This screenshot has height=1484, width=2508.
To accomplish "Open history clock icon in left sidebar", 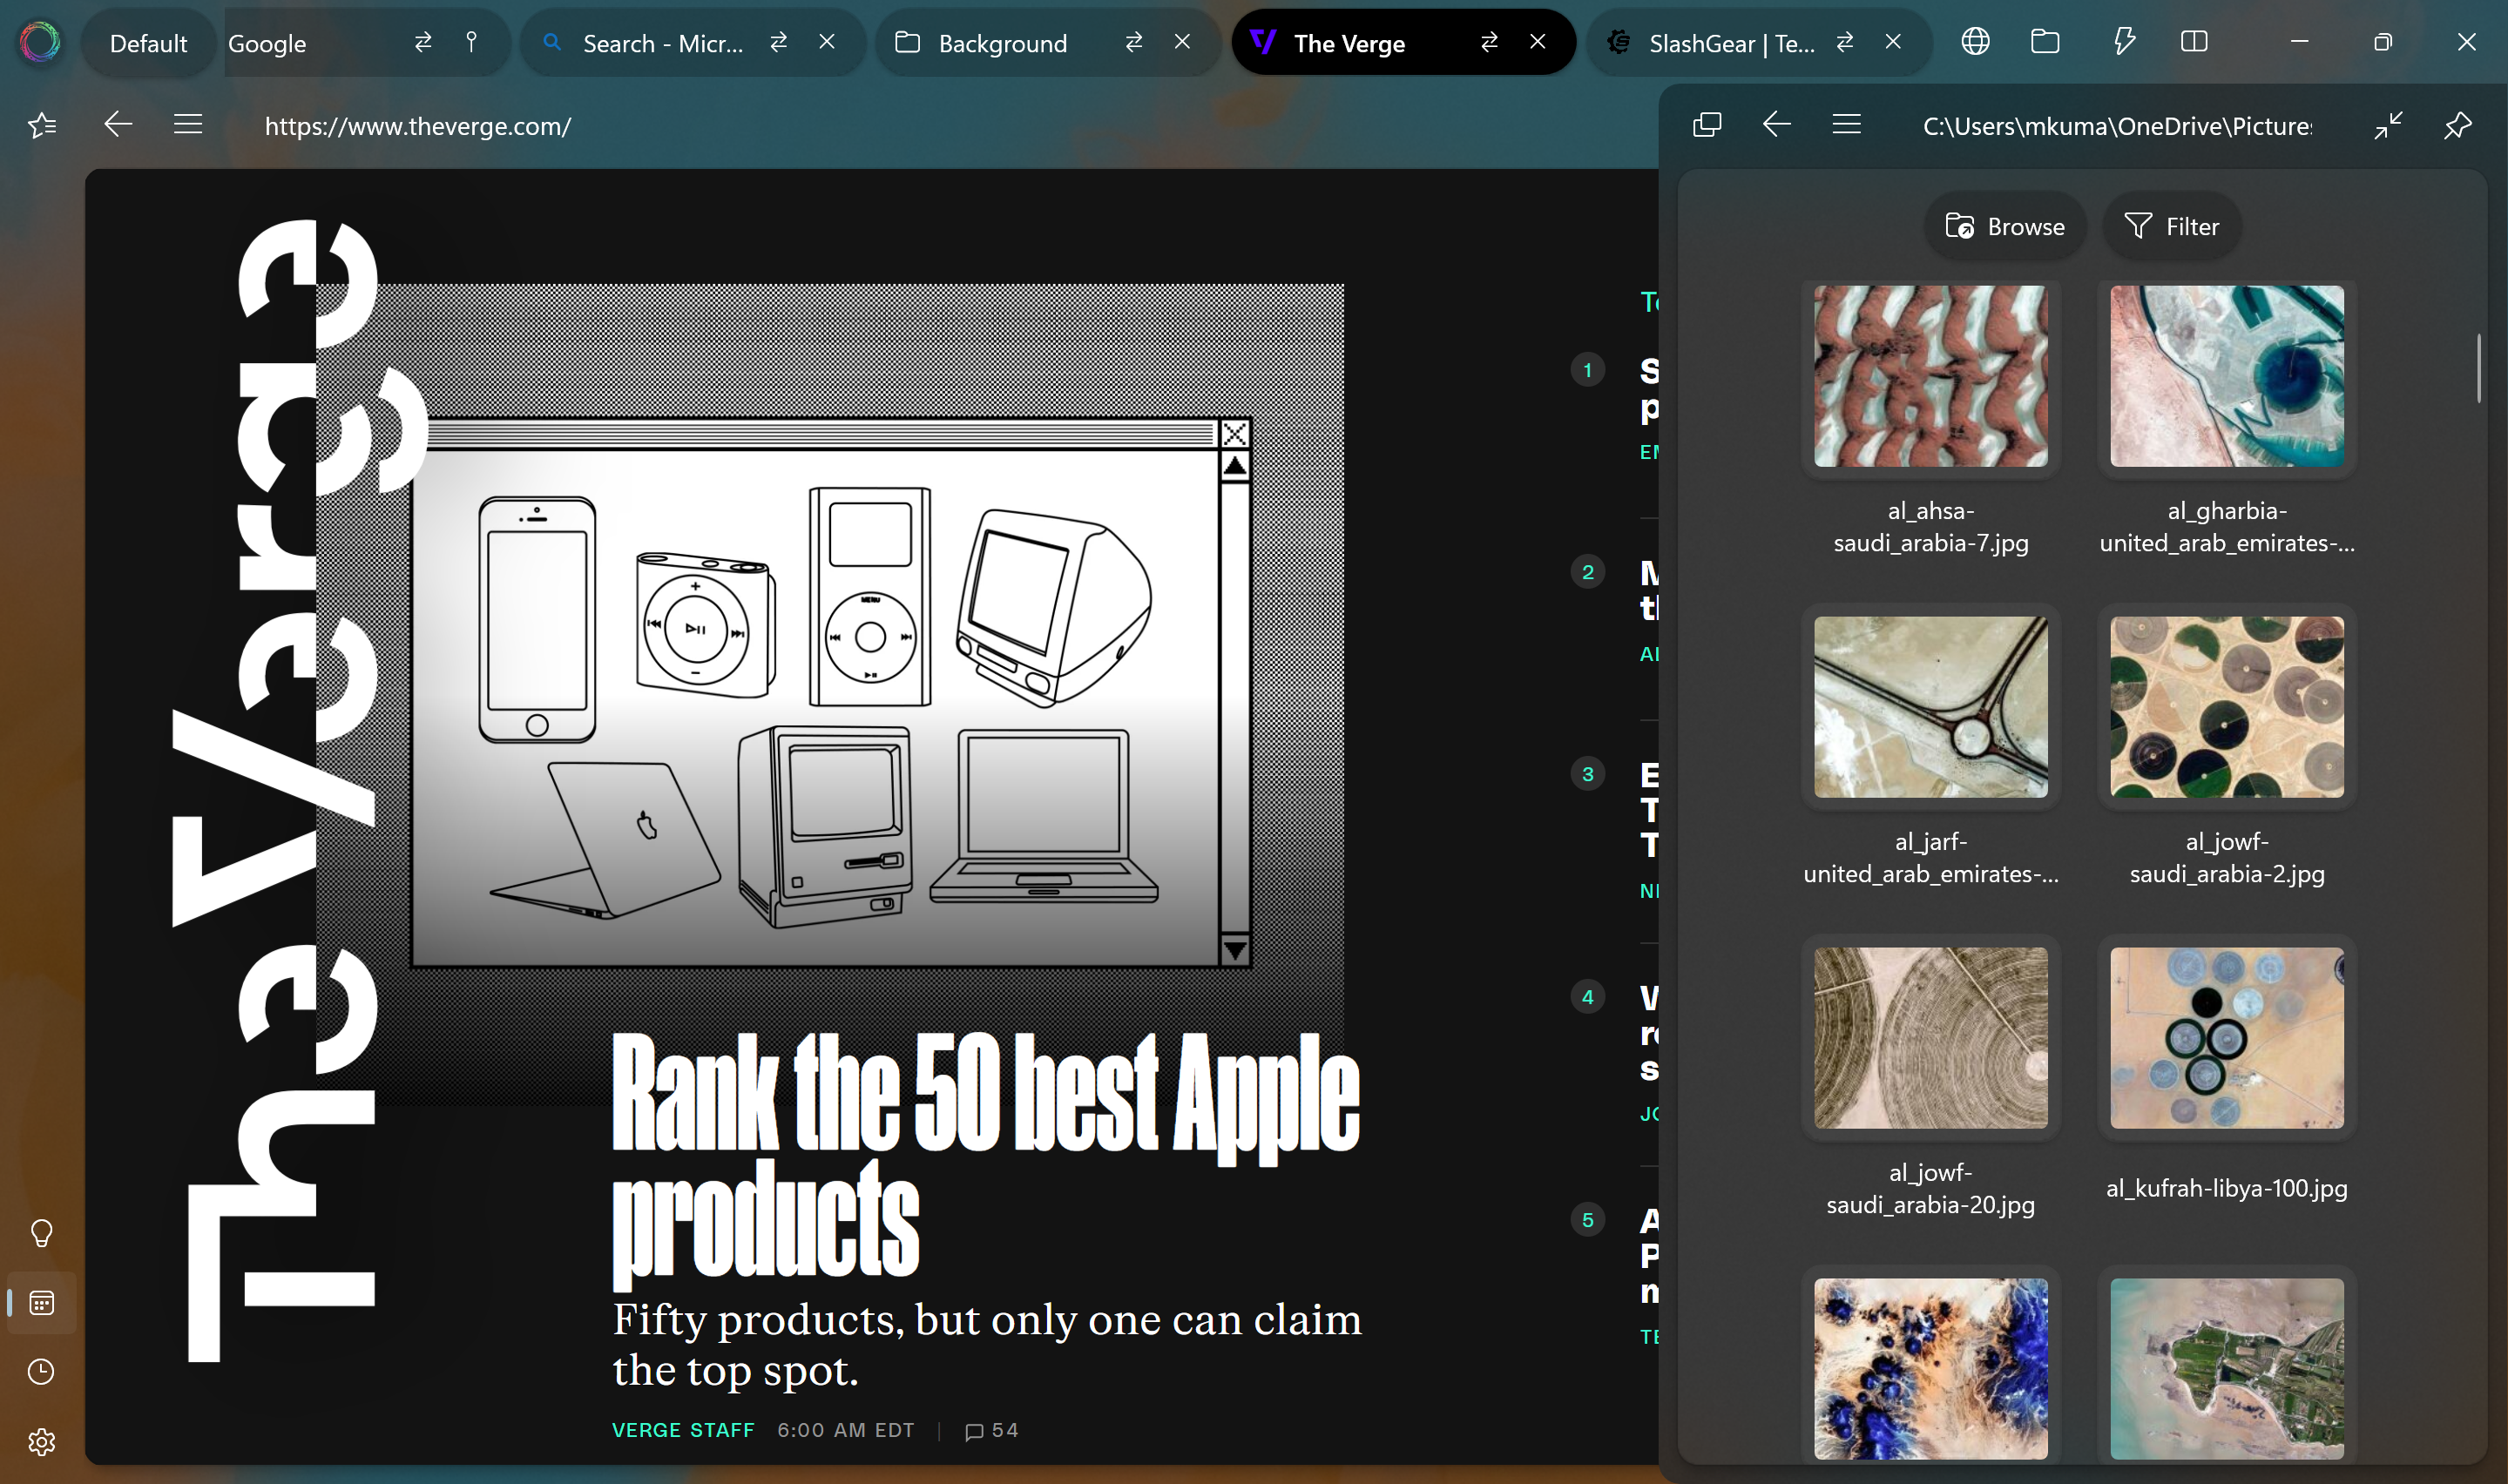I will click(x=42, y=1372).
